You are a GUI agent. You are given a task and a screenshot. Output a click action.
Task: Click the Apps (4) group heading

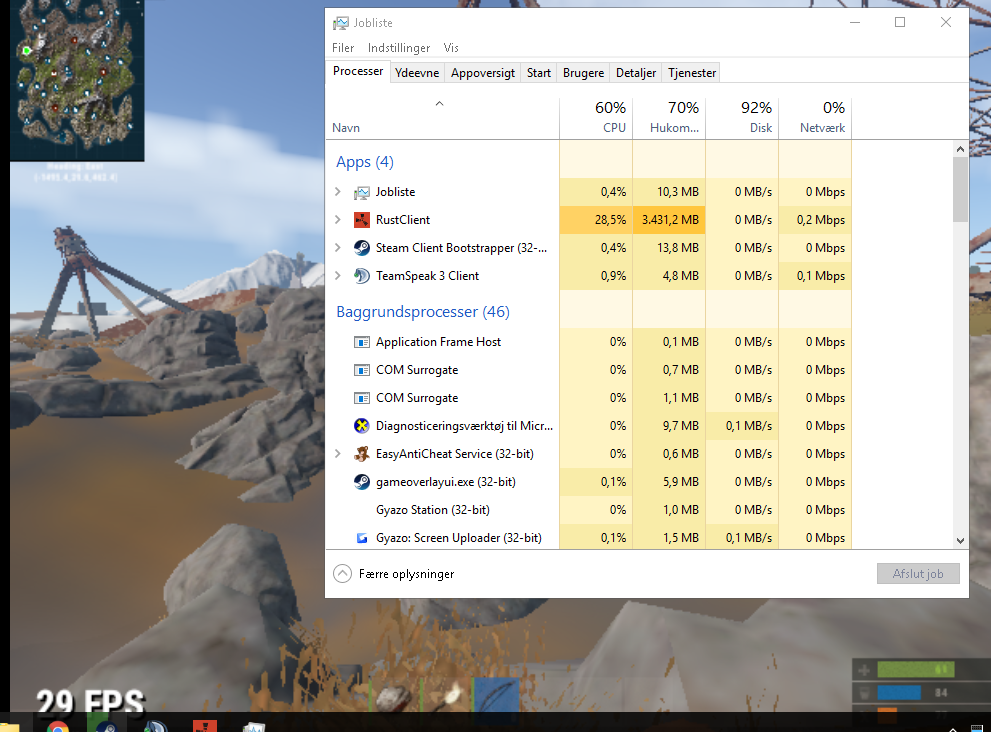(365, 162)
